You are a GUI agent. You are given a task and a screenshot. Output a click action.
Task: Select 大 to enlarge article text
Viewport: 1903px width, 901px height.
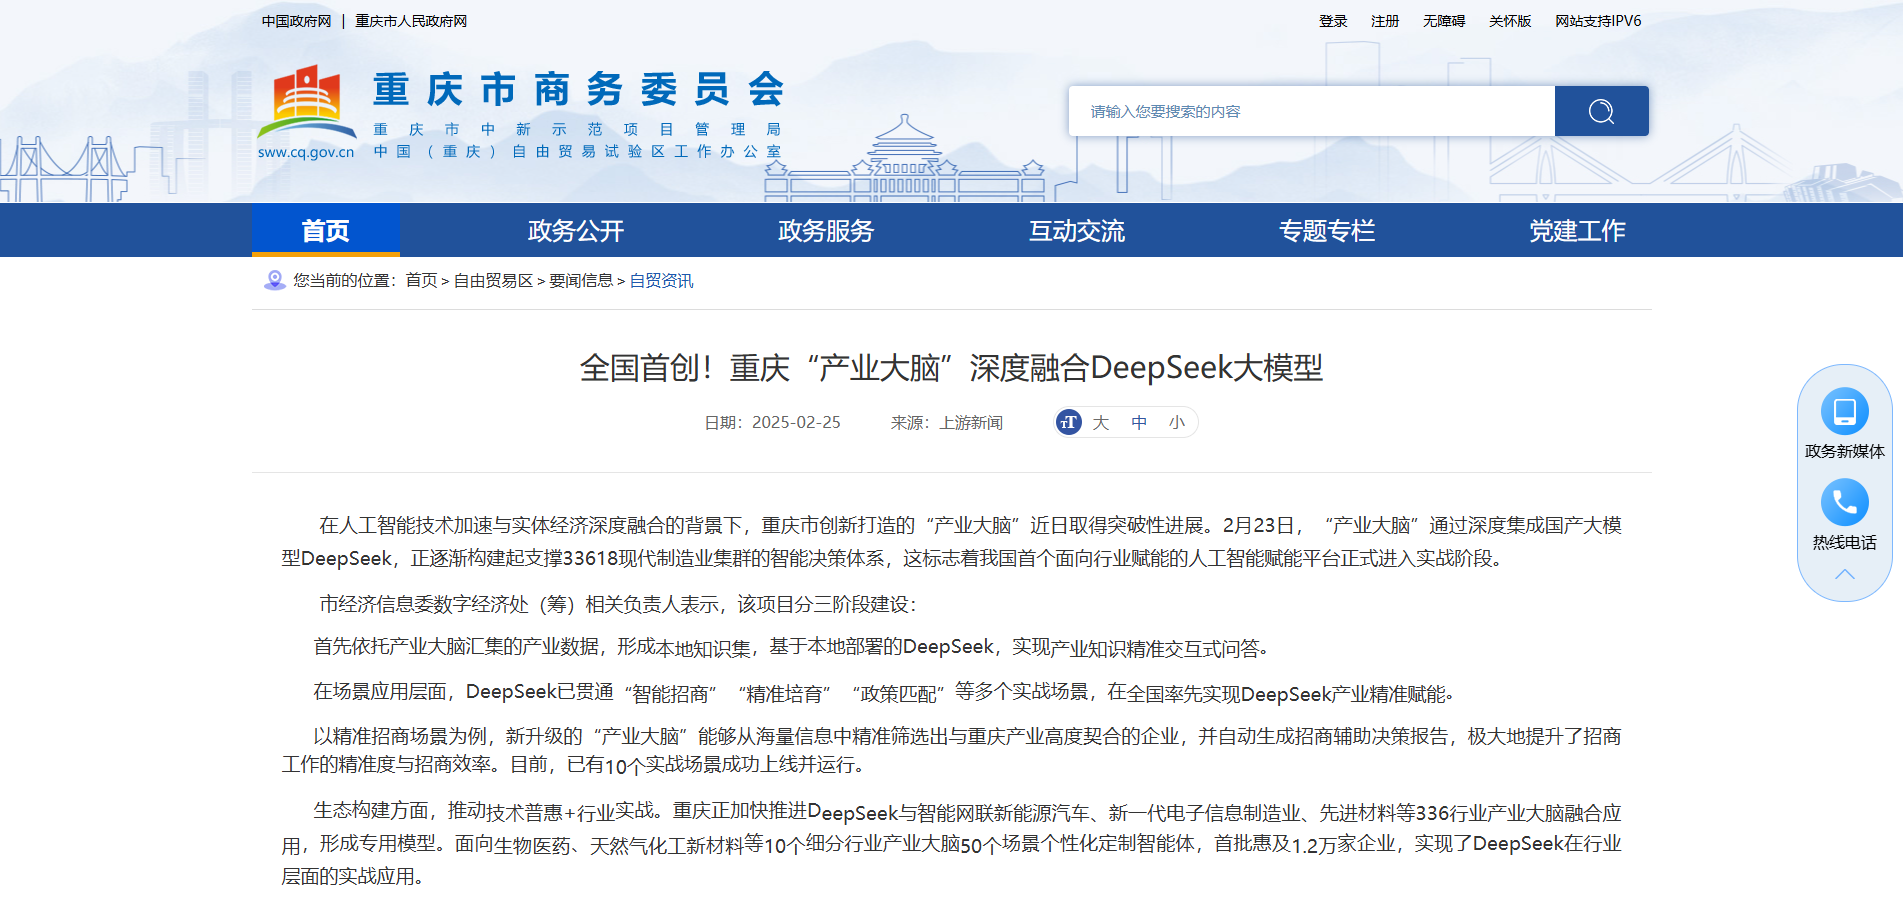1101,422
